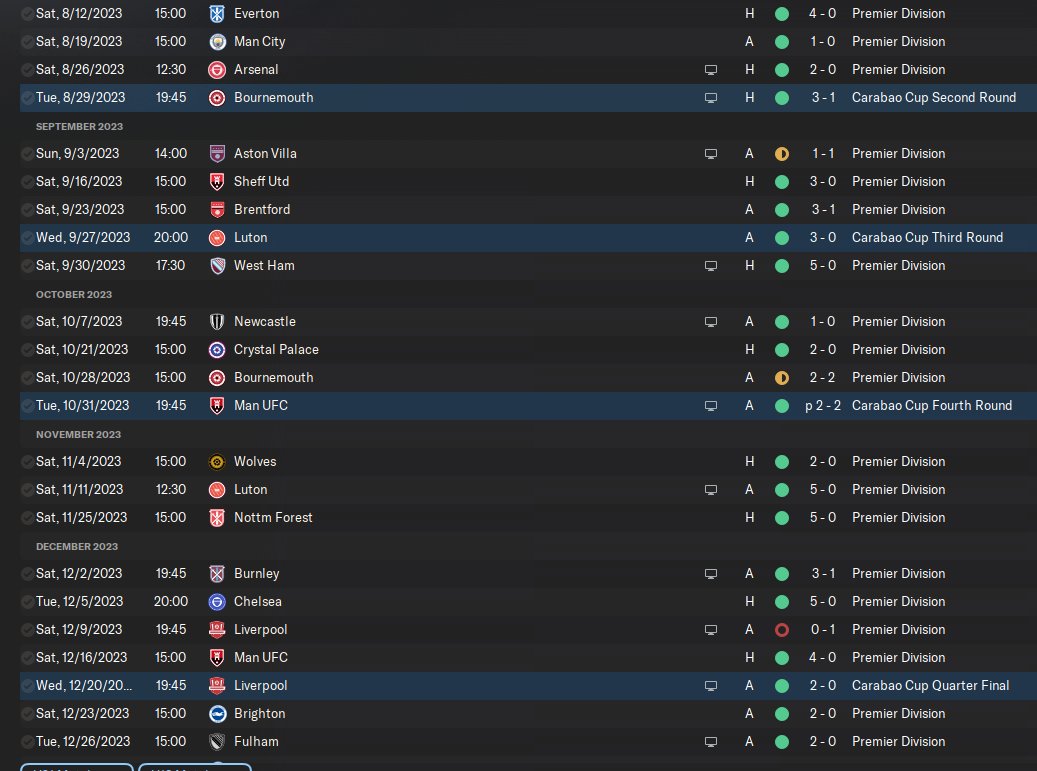Click the Arsenal club badge icon
1037x771 pixels.
click(216, 70)
